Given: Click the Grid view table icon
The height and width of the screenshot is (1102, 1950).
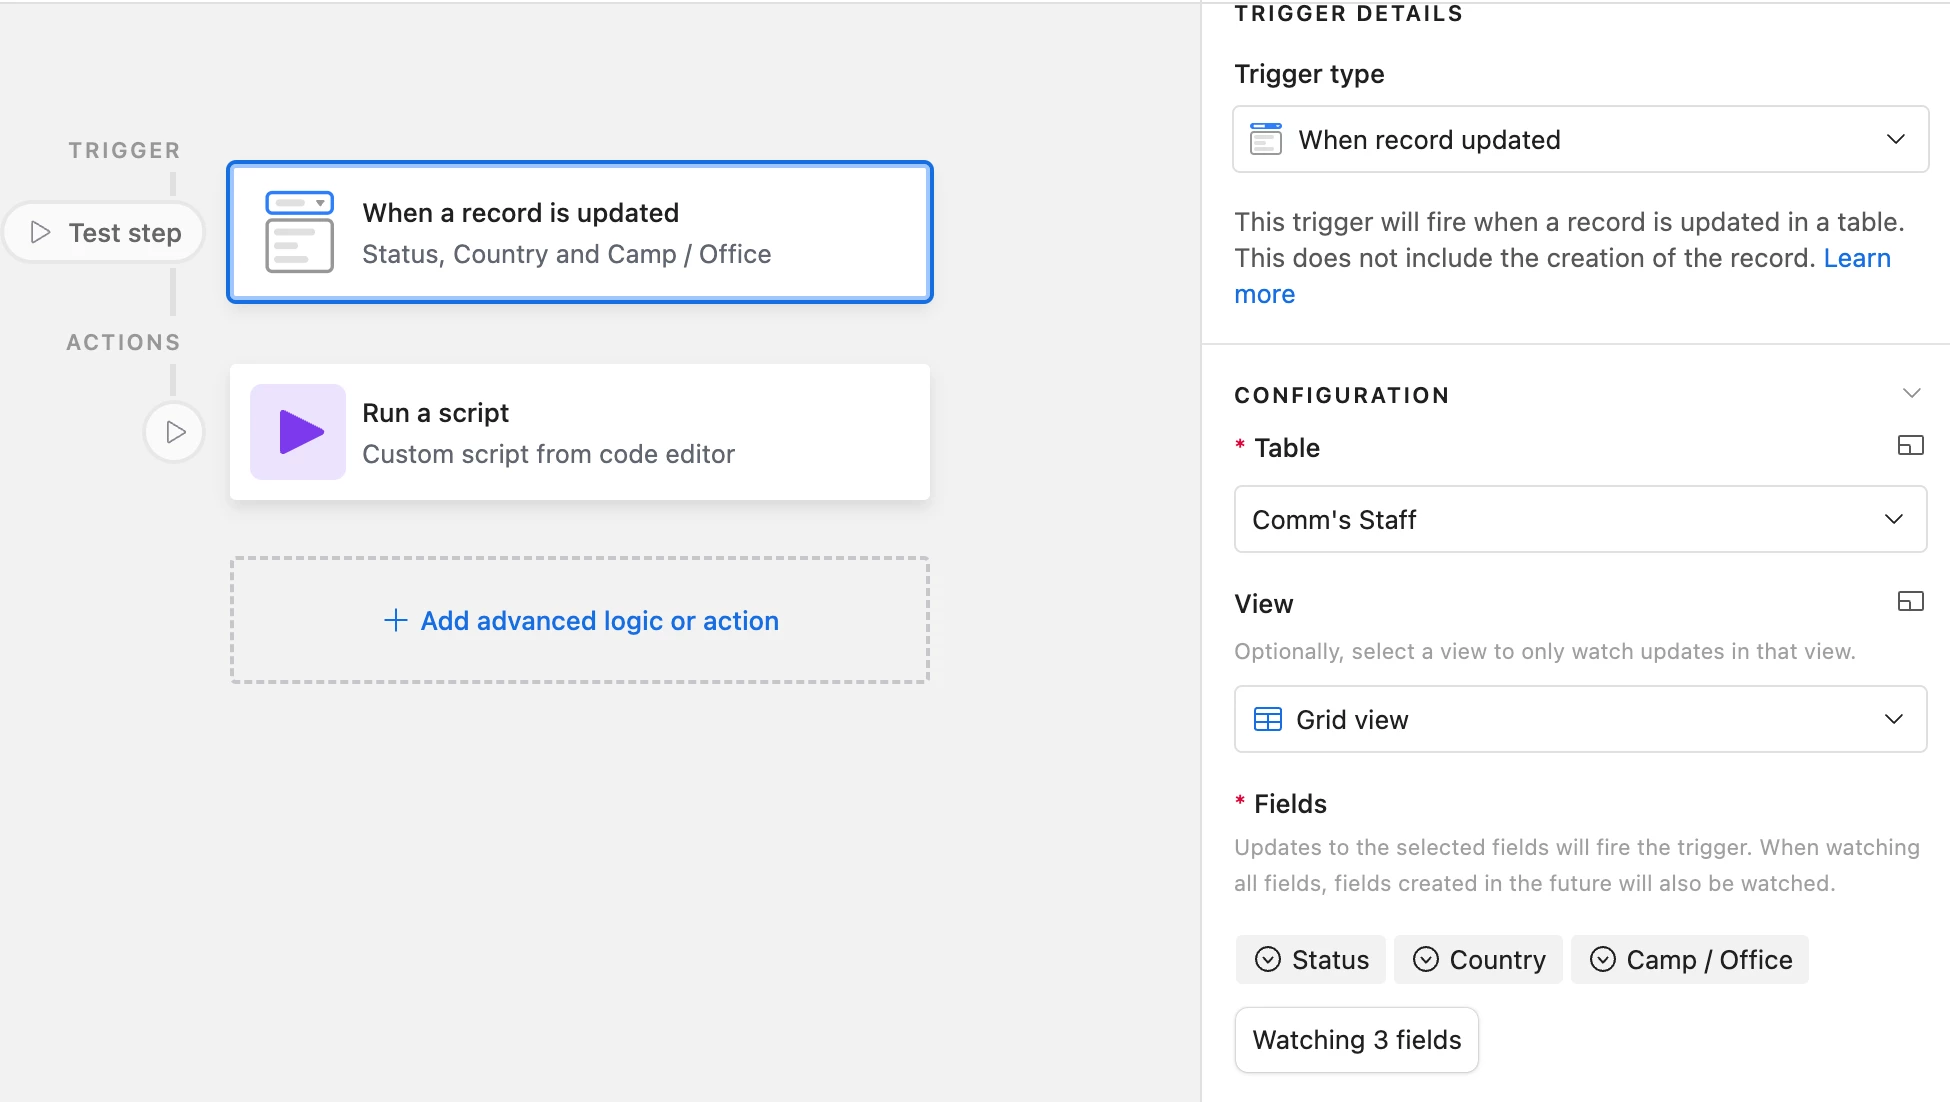Looking at the screenshot, I should coord(1267,720).
